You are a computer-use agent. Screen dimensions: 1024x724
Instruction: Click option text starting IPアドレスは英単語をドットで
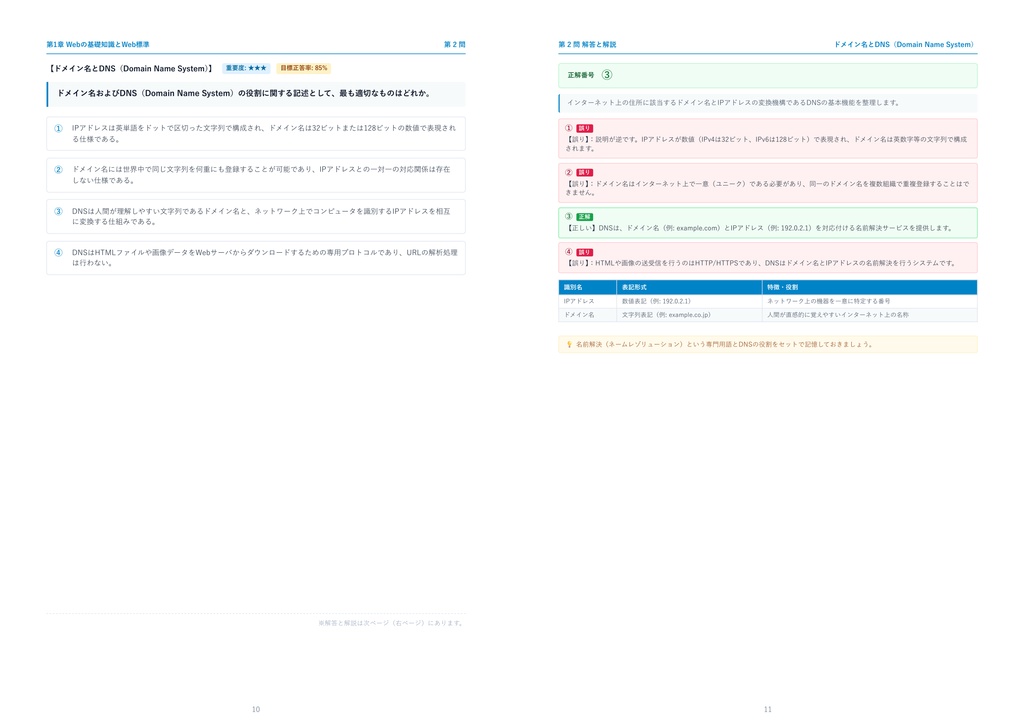[264, 133]
